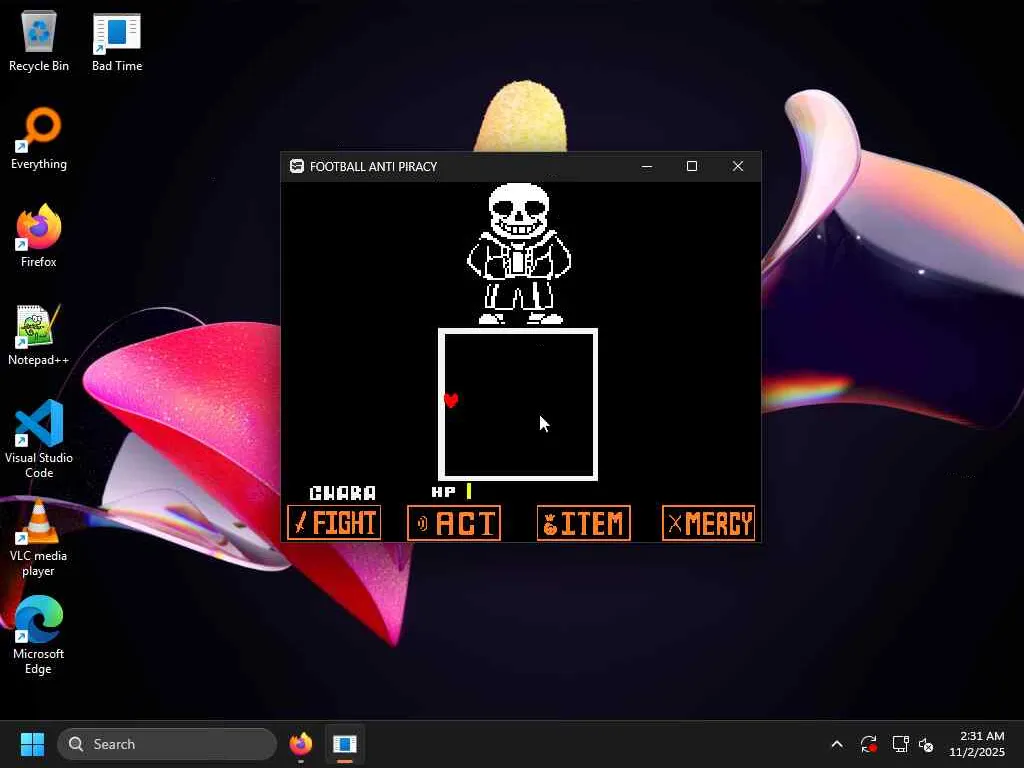The height and width of the screenshot is (768, 1024).
Task: Maximize the FOOTBALL ANTI PIRACY window
Action: point(692,167)
